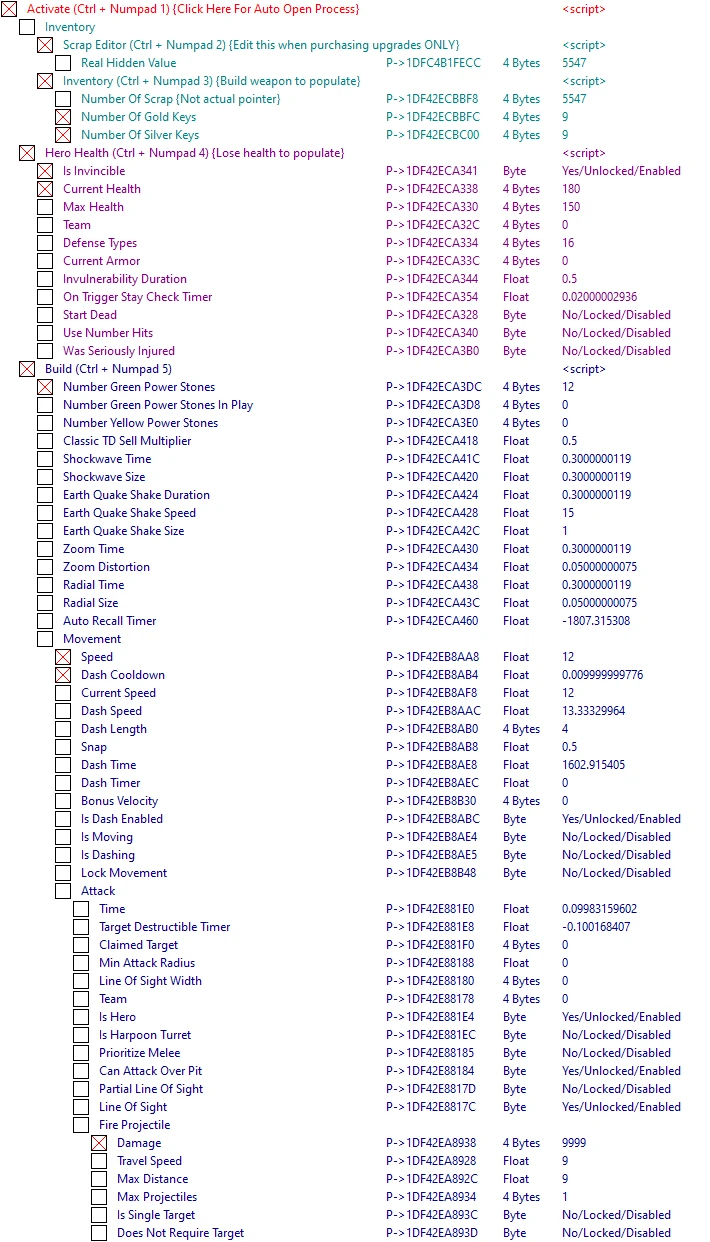This screenshot has height=1242, width=710.
Task: Uncheck the Damage checkbox under Fire Projectile
Action: tap(99, 1143)
